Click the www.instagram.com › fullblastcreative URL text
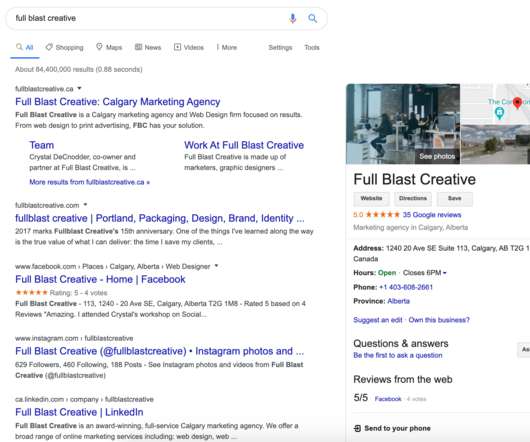This screenshot has width=530, height=442. pyautogui.click(x=74, y=338)
